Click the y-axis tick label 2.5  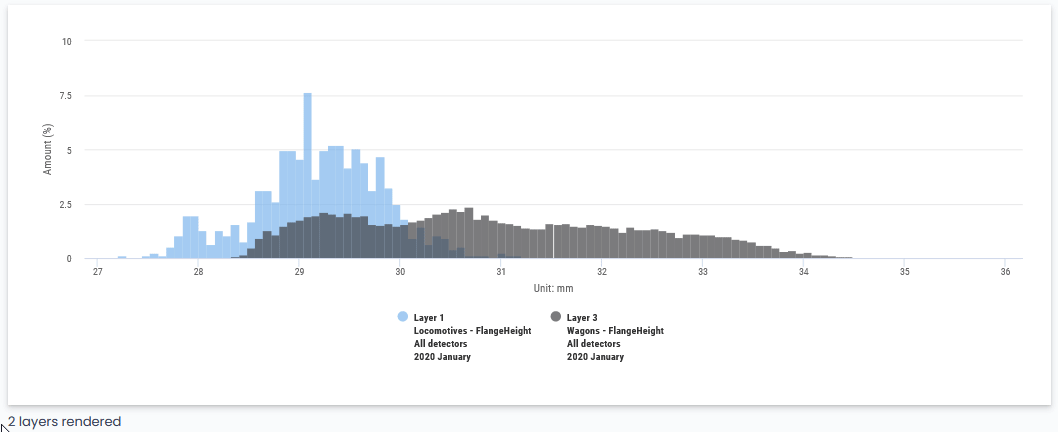coord(65,205)
